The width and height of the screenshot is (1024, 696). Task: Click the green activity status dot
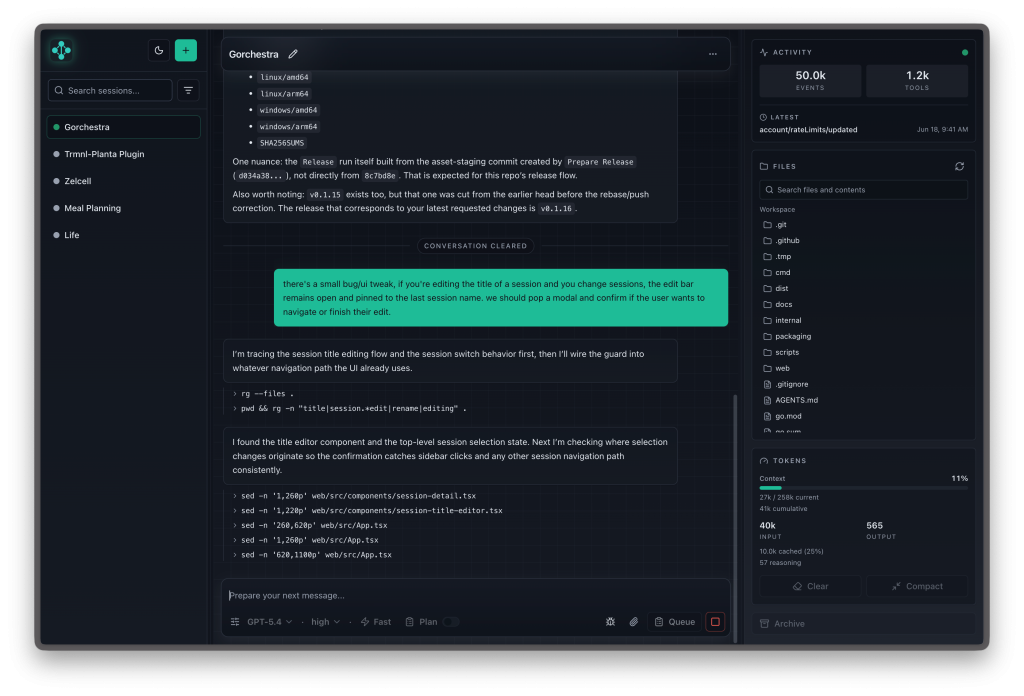click(965, 52)
